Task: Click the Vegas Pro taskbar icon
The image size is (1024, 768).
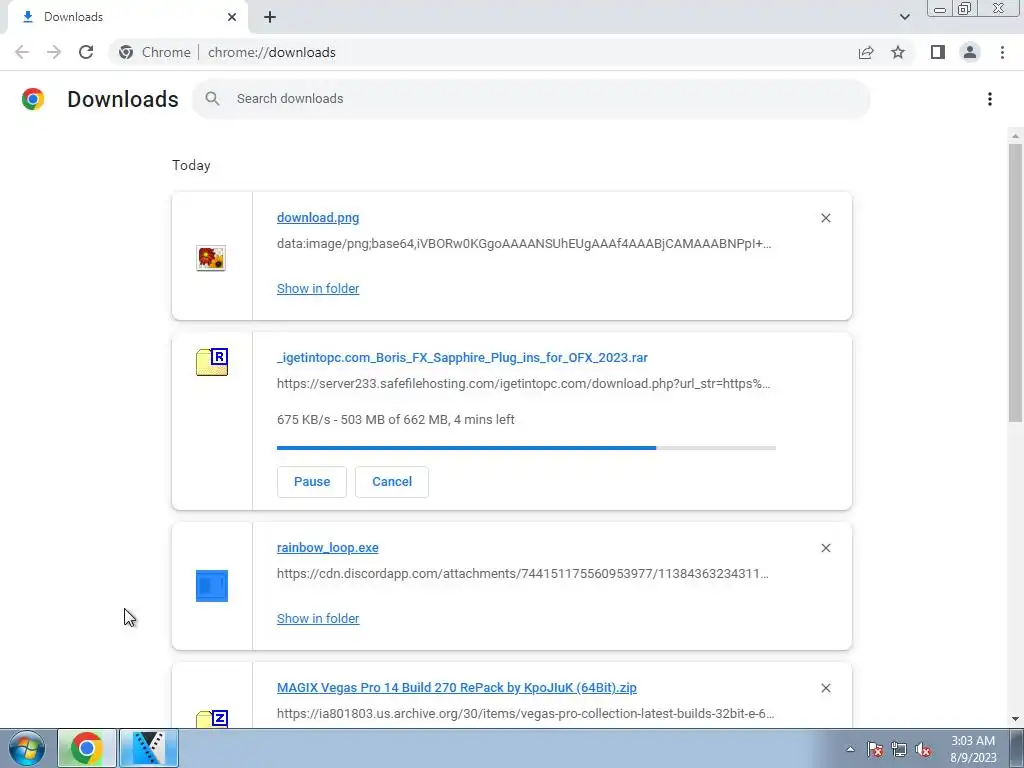Action: click(x=149, y=748)
